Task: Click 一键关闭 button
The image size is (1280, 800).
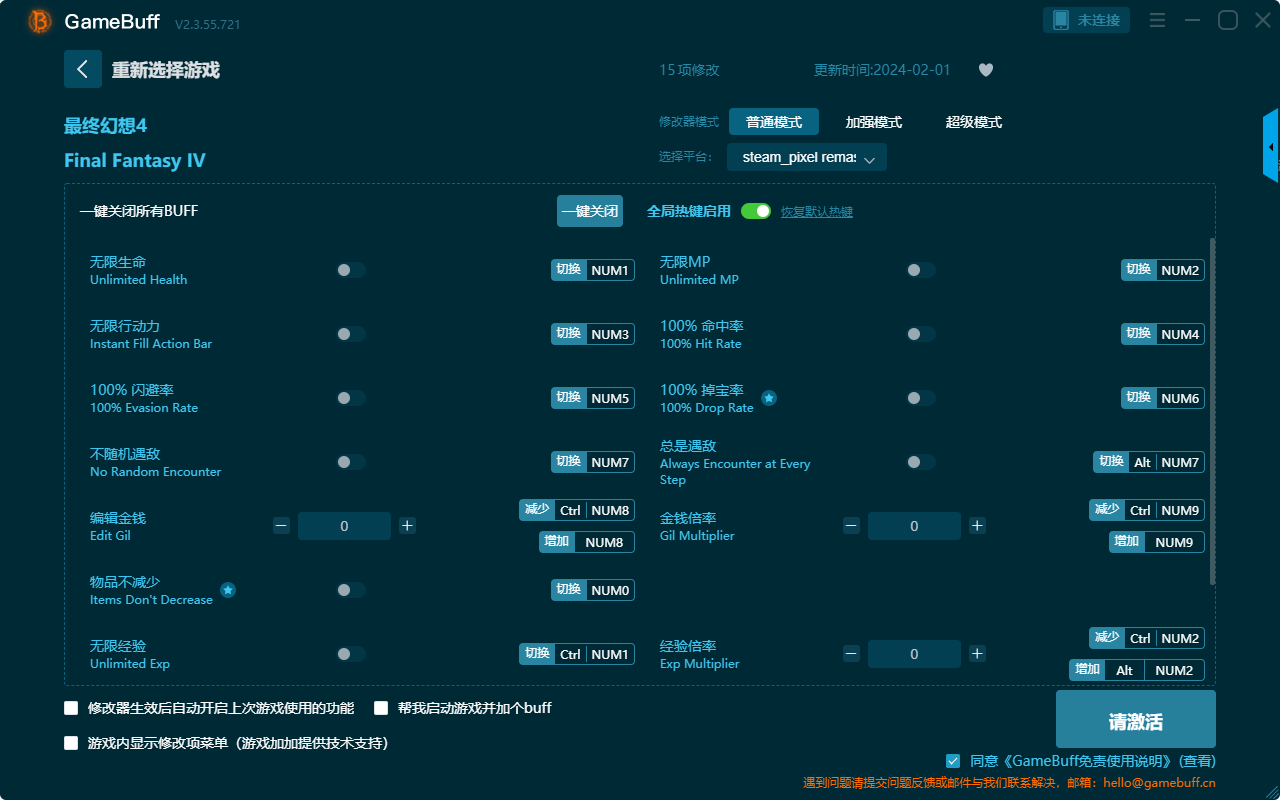Action: [590, 211]
